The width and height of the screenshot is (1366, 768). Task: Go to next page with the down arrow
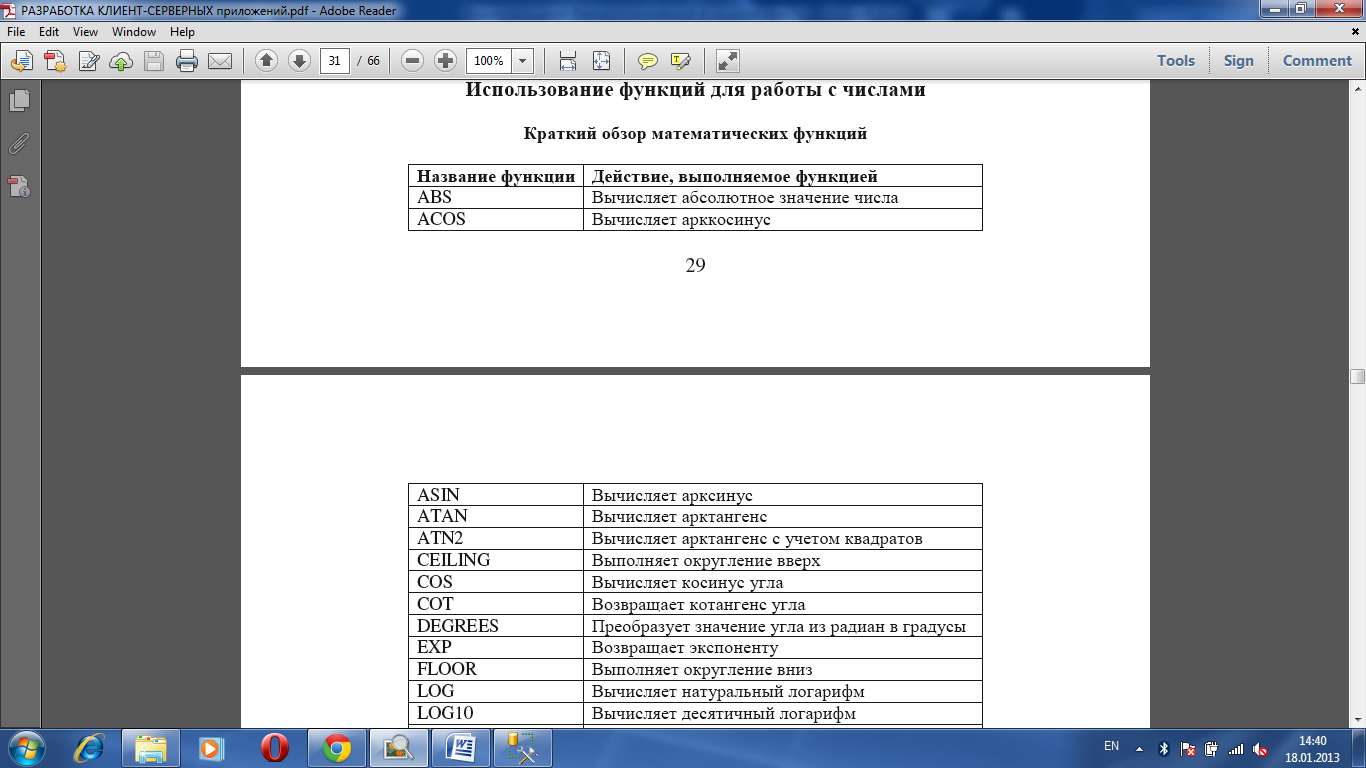[x=299, y=61]
